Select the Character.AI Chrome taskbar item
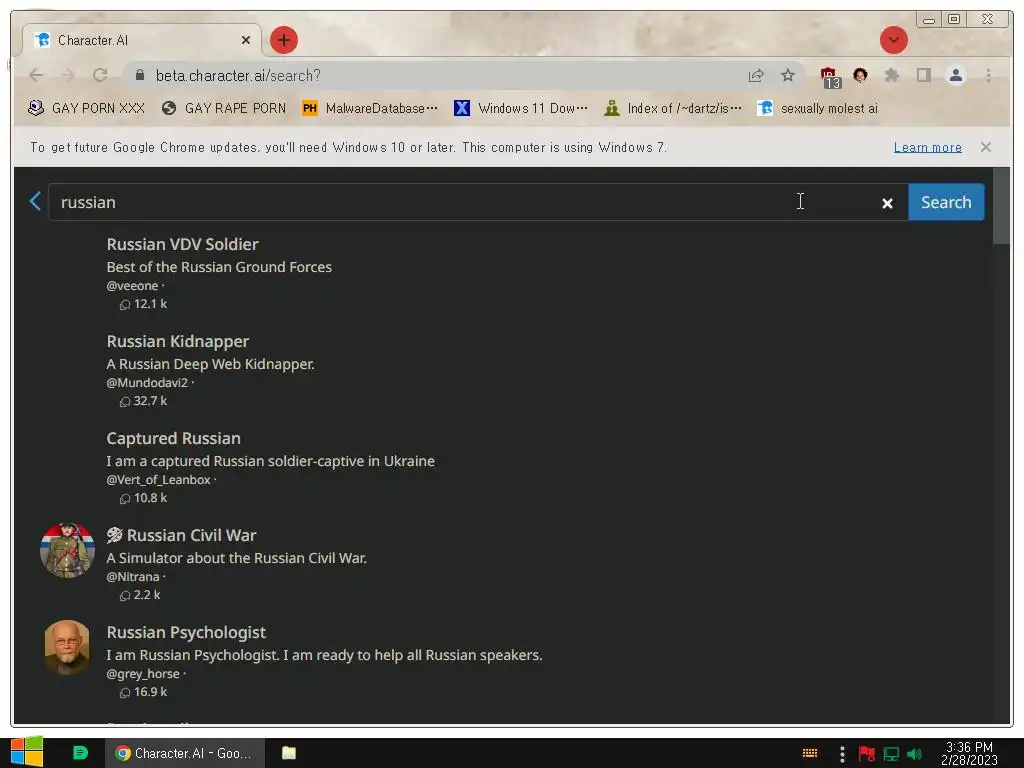The height and width of the screenshot is (768, 1024). pos(185,753)
